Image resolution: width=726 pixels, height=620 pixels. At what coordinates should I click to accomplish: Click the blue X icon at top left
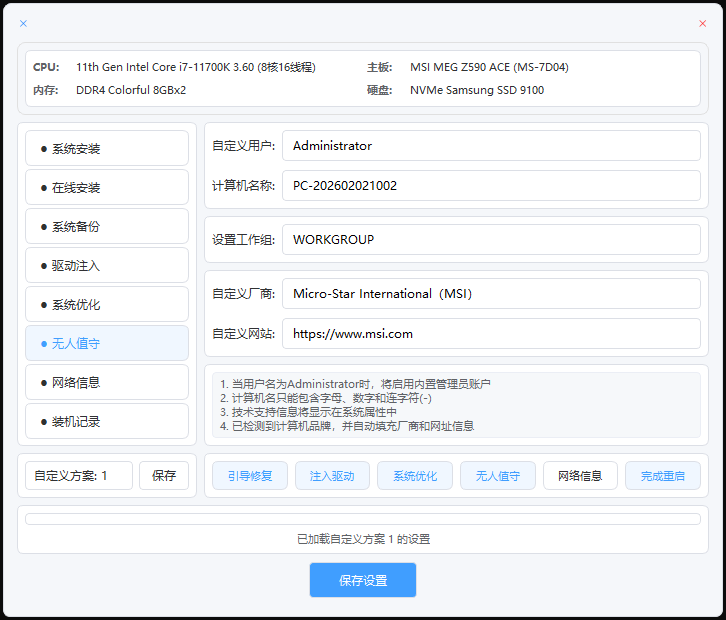click(x=23, y=24)
